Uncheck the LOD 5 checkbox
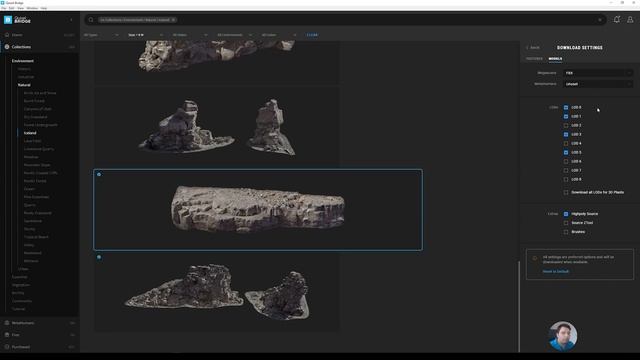 click(566, 152)
